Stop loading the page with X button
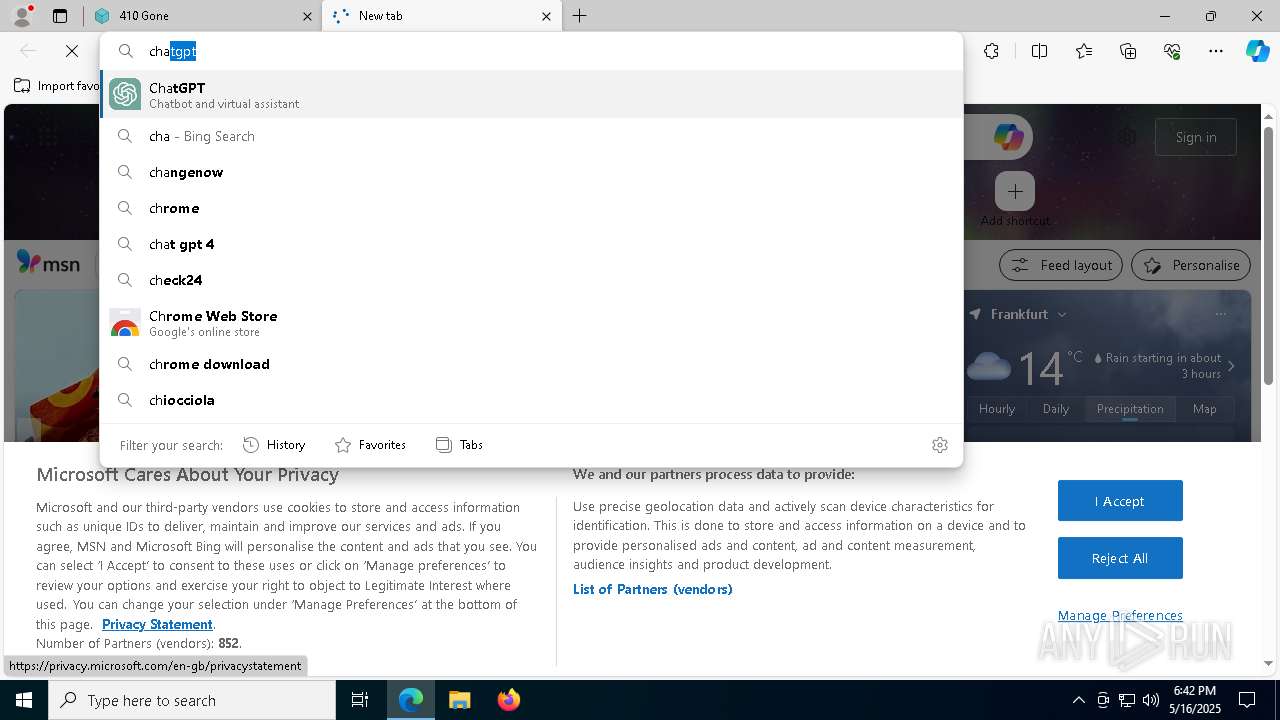Screen dimensions: 1280x720 [72, 51]
